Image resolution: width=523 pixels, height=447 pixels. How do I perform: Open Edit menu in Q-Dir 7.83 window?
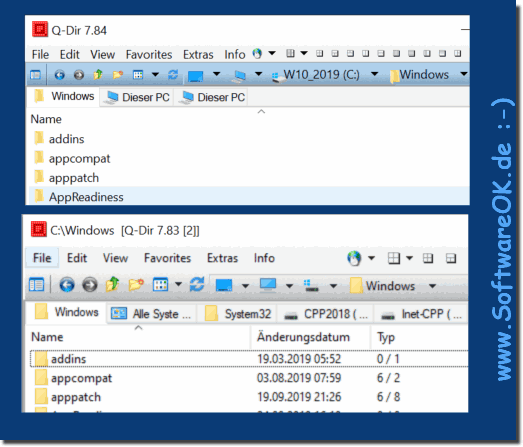point(77,258)
